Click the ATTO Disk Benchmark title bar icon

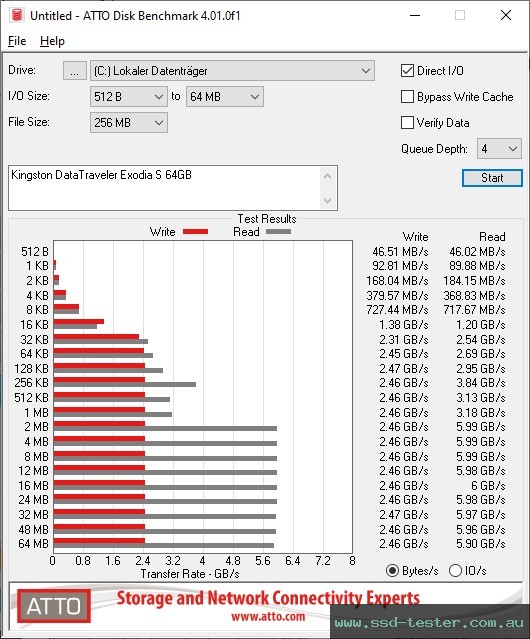[x=17, y=15]
